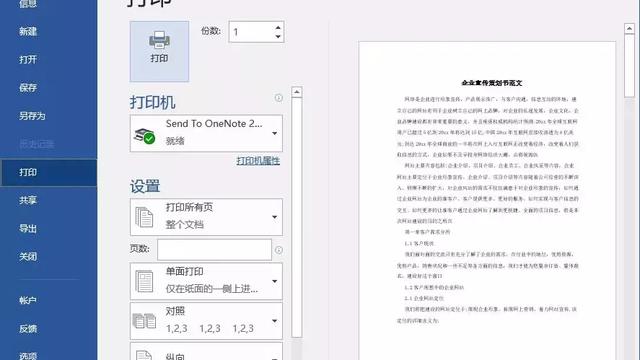Click the OneNote printer ready status icon
Image resolution: width=640 pixels, height=360 pixels.
point(144,136)
